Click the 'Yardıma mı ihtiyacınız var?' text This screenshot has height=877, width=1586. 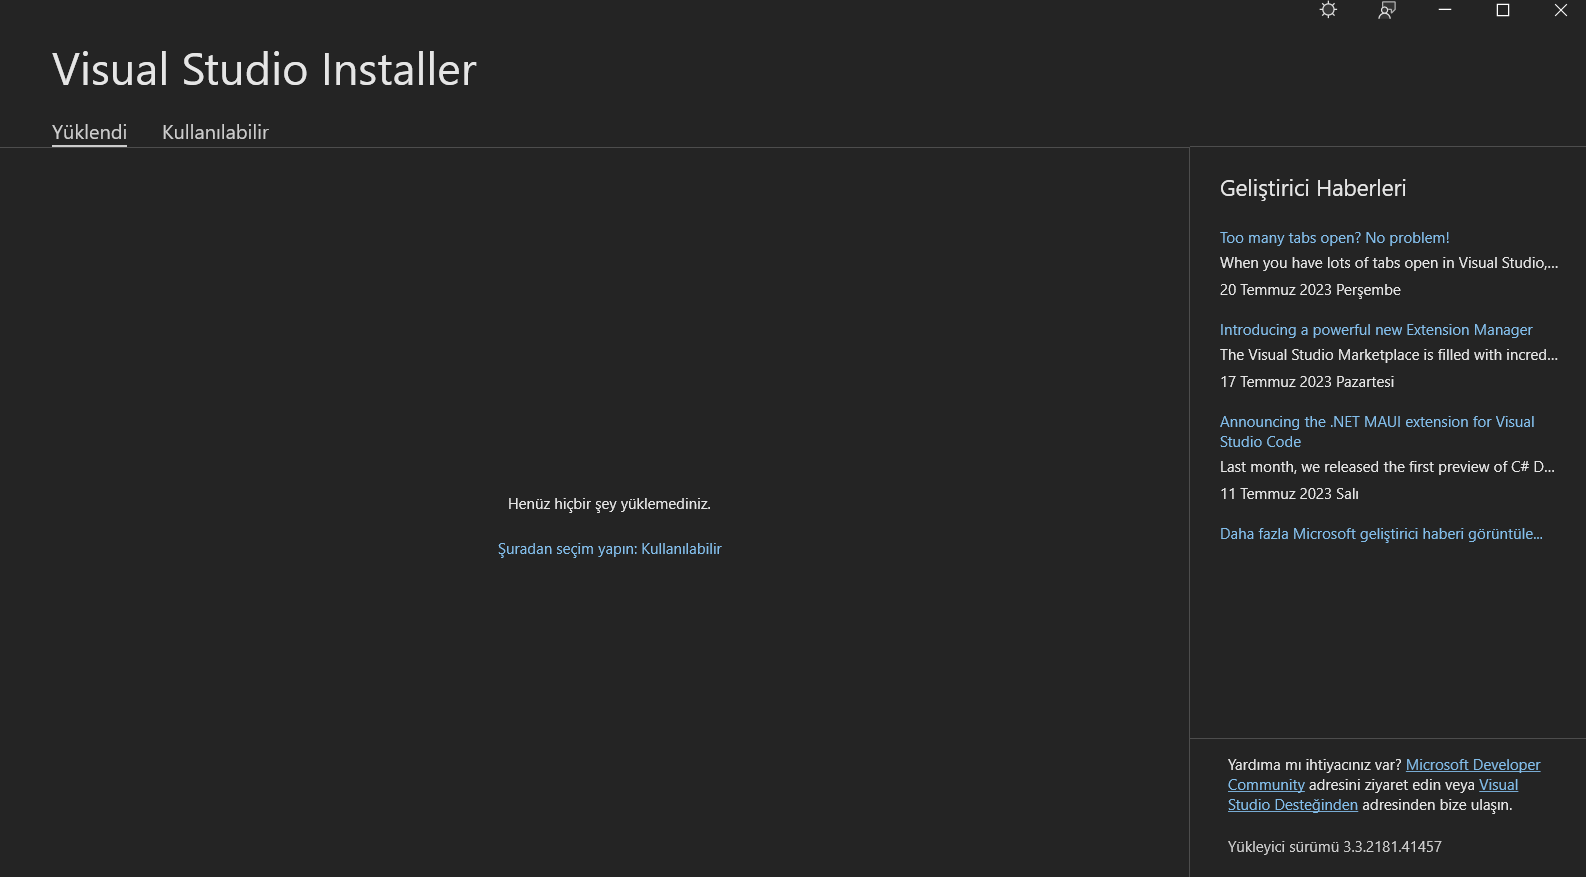click(x=1315, y=765)
